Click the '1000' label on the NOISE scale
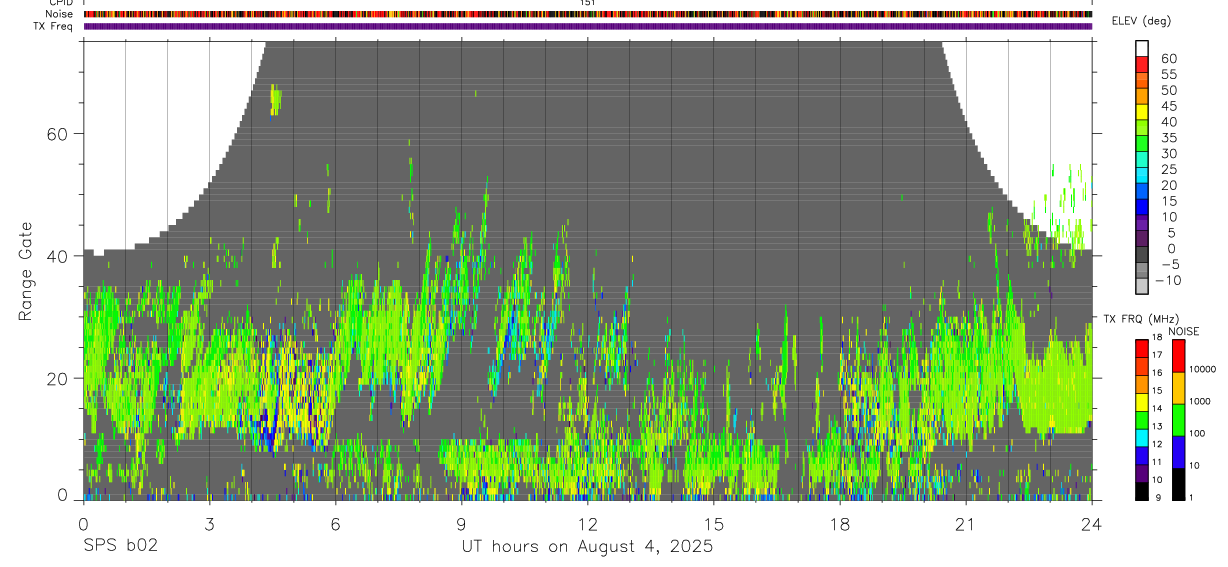Viewport: 1228px width, 567px height. (1199, 401)
